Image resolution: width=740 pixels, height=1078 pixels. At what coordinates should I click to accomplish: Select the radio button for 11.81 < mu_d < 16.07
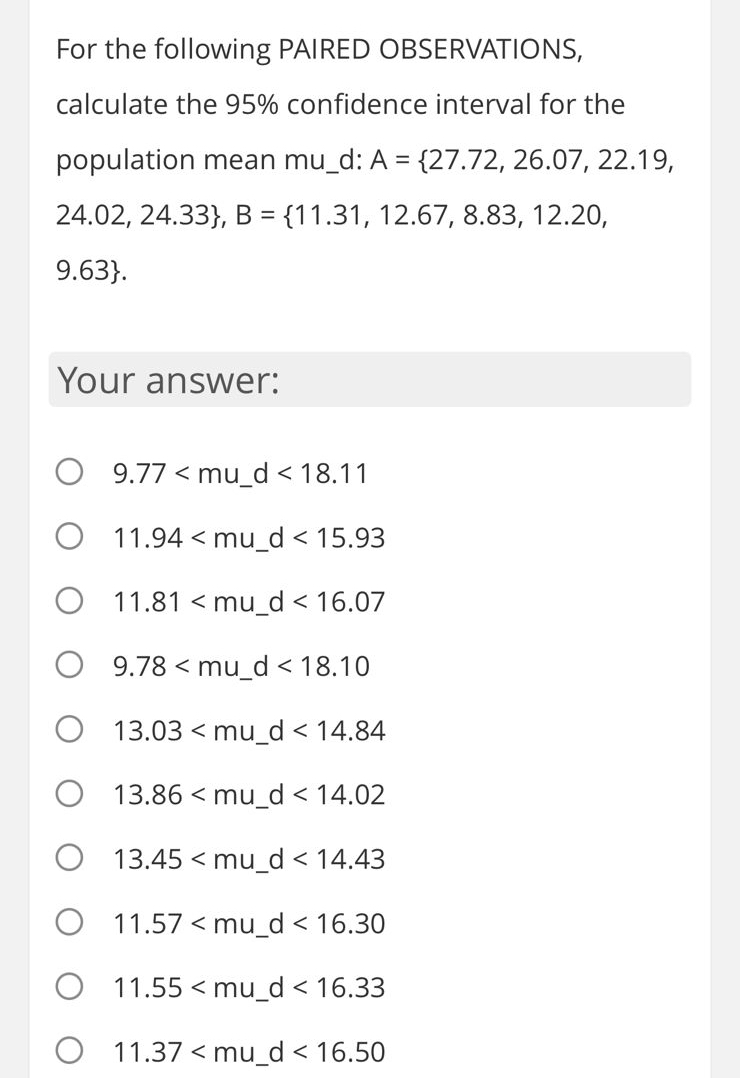tap(69, 599)
